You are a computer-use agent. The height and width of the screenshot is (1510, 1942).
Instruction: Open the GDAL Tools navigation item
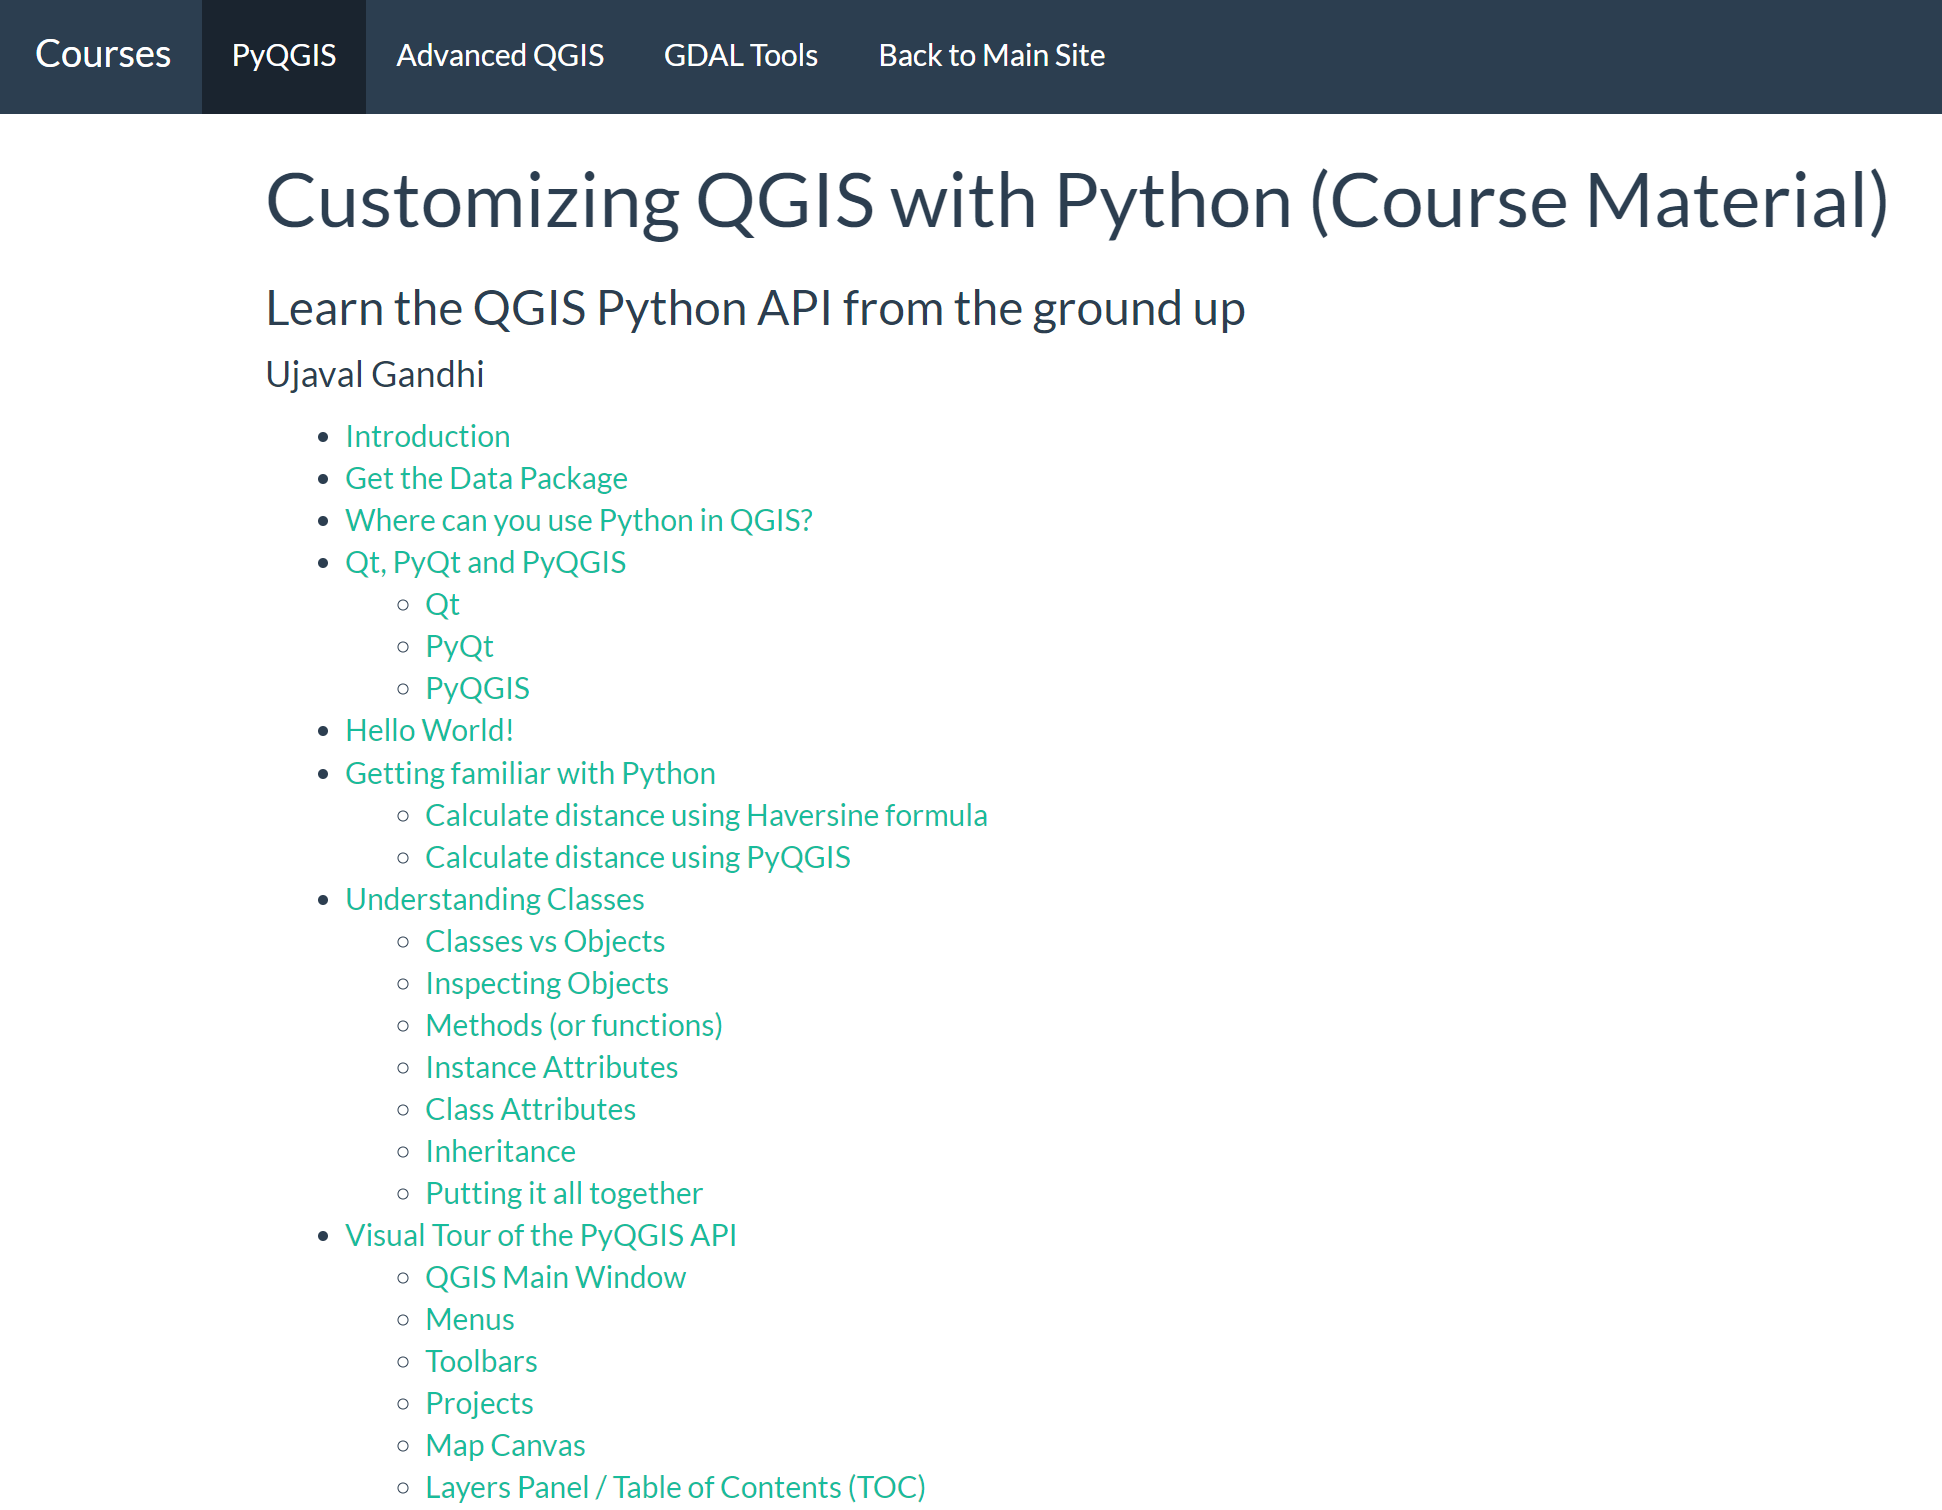pyautogui.click(x=741, y=55)
